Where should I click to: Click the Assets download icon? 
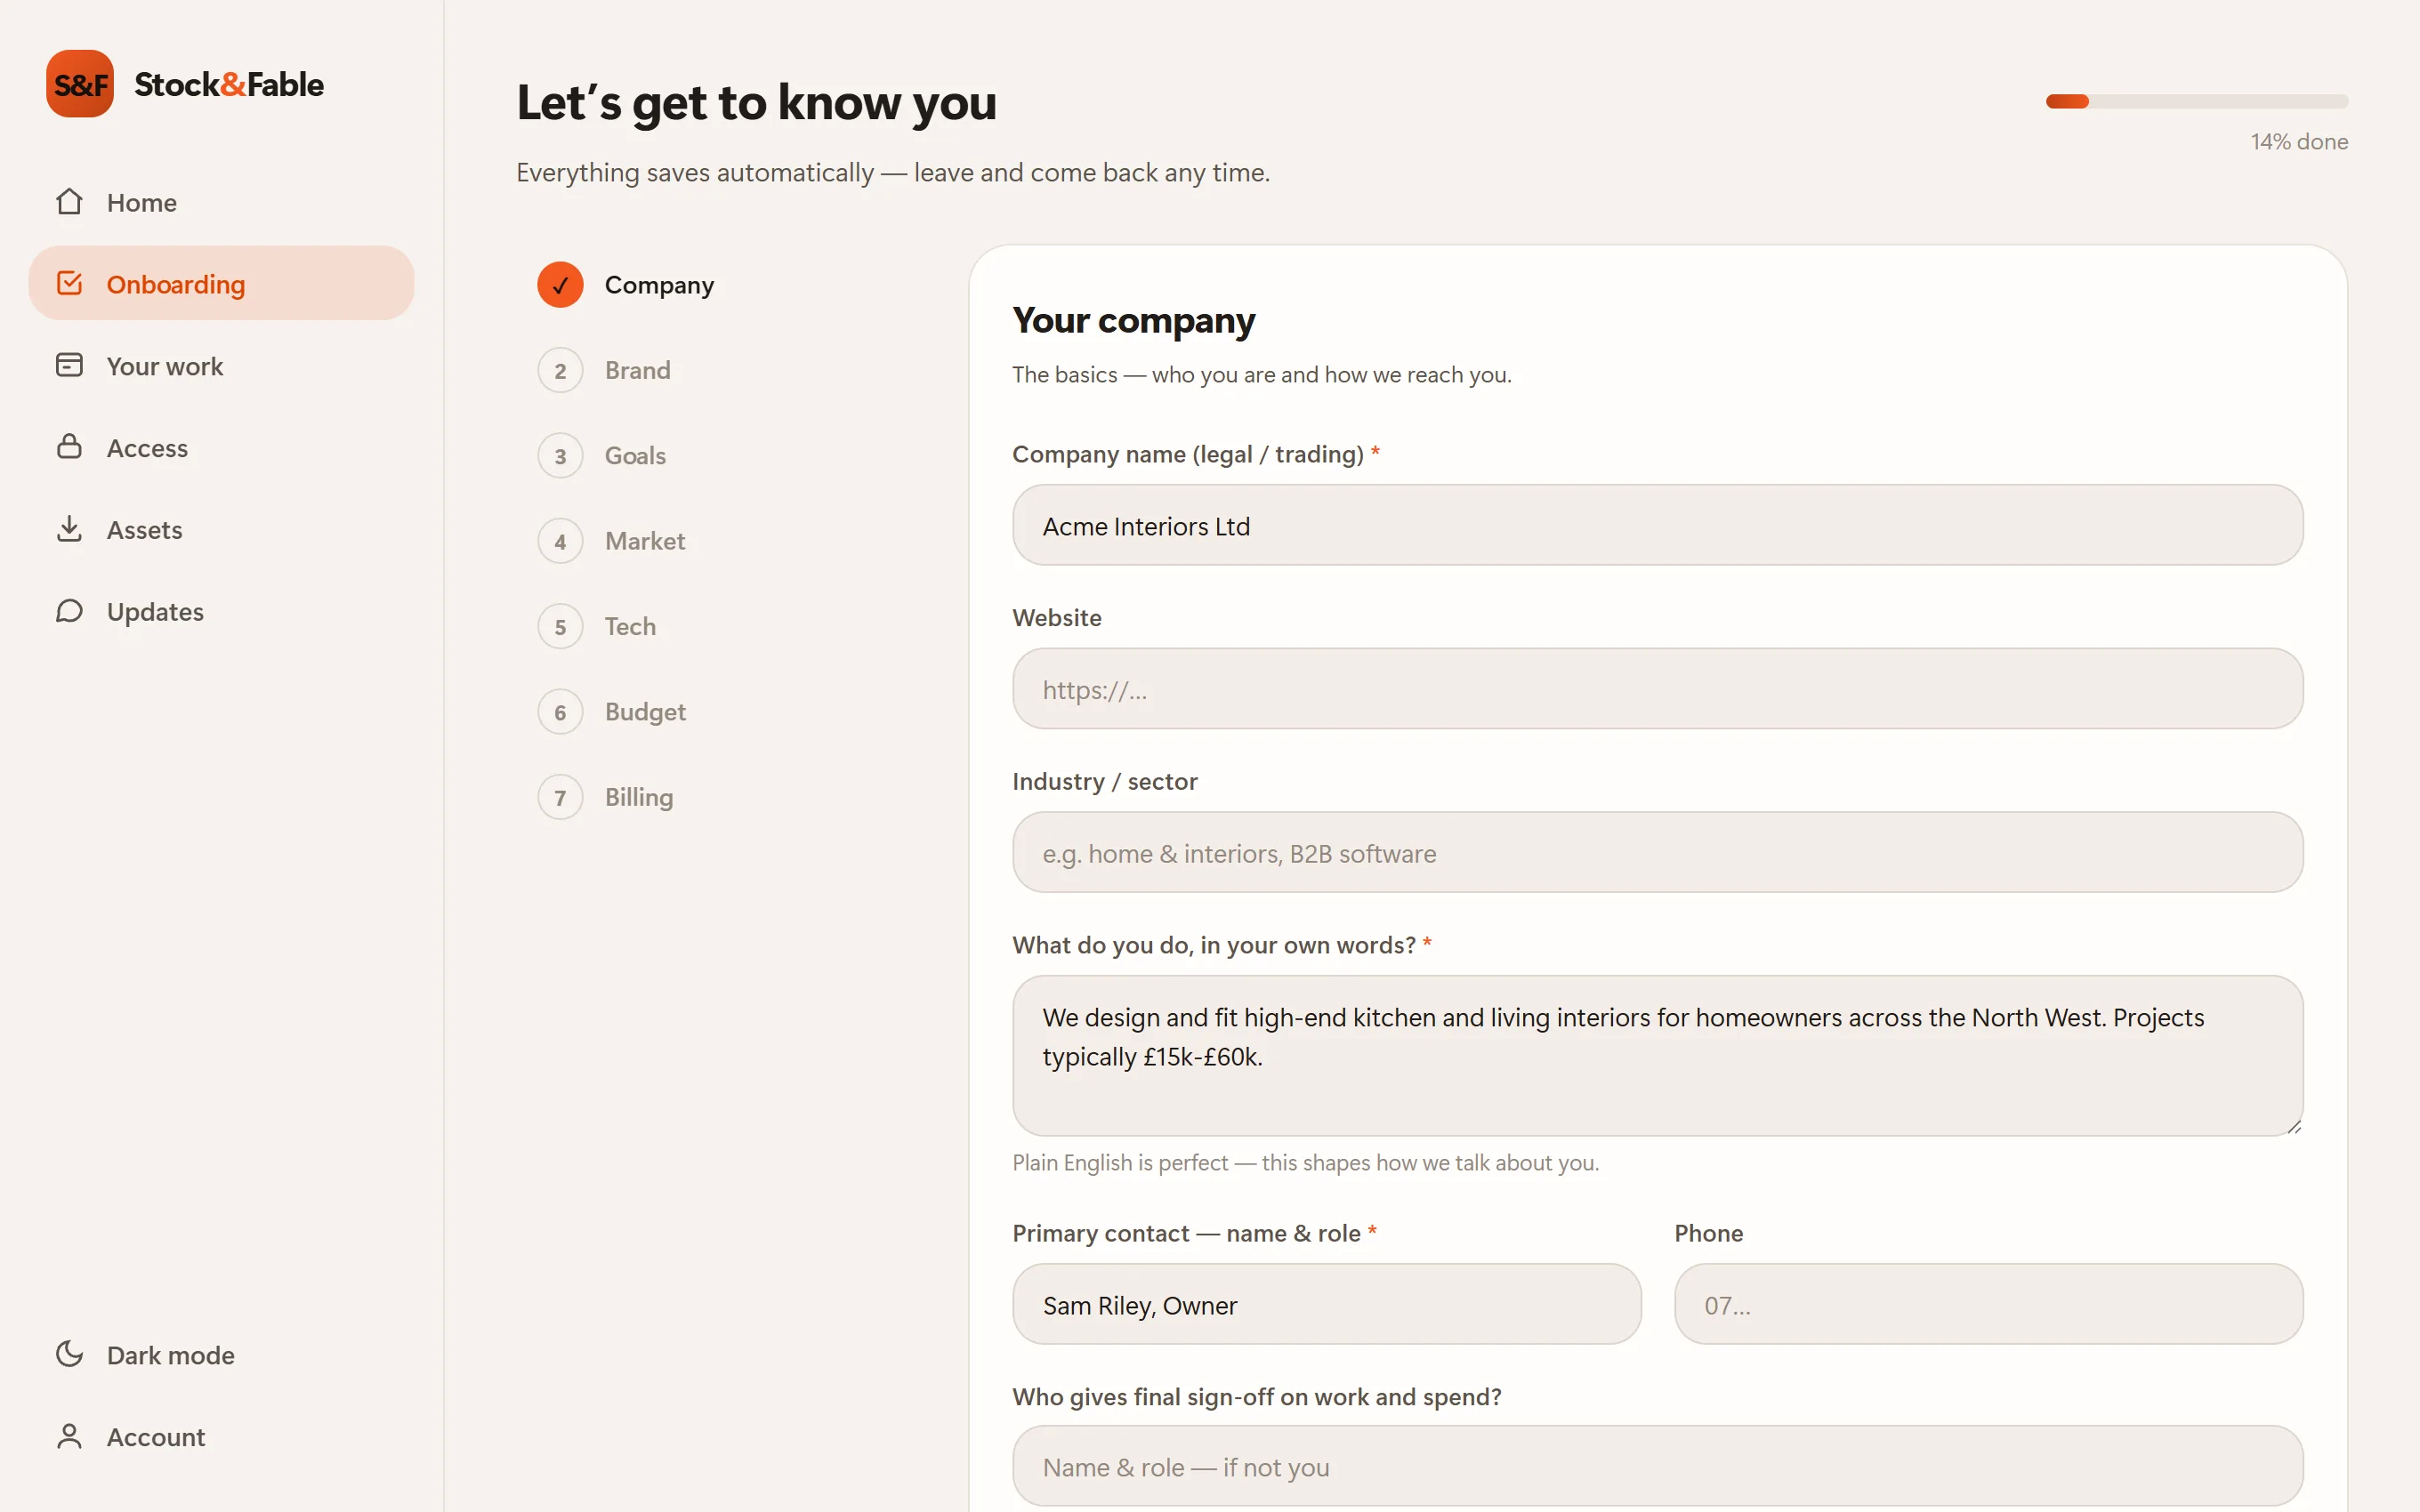click(x=69, y=529)
